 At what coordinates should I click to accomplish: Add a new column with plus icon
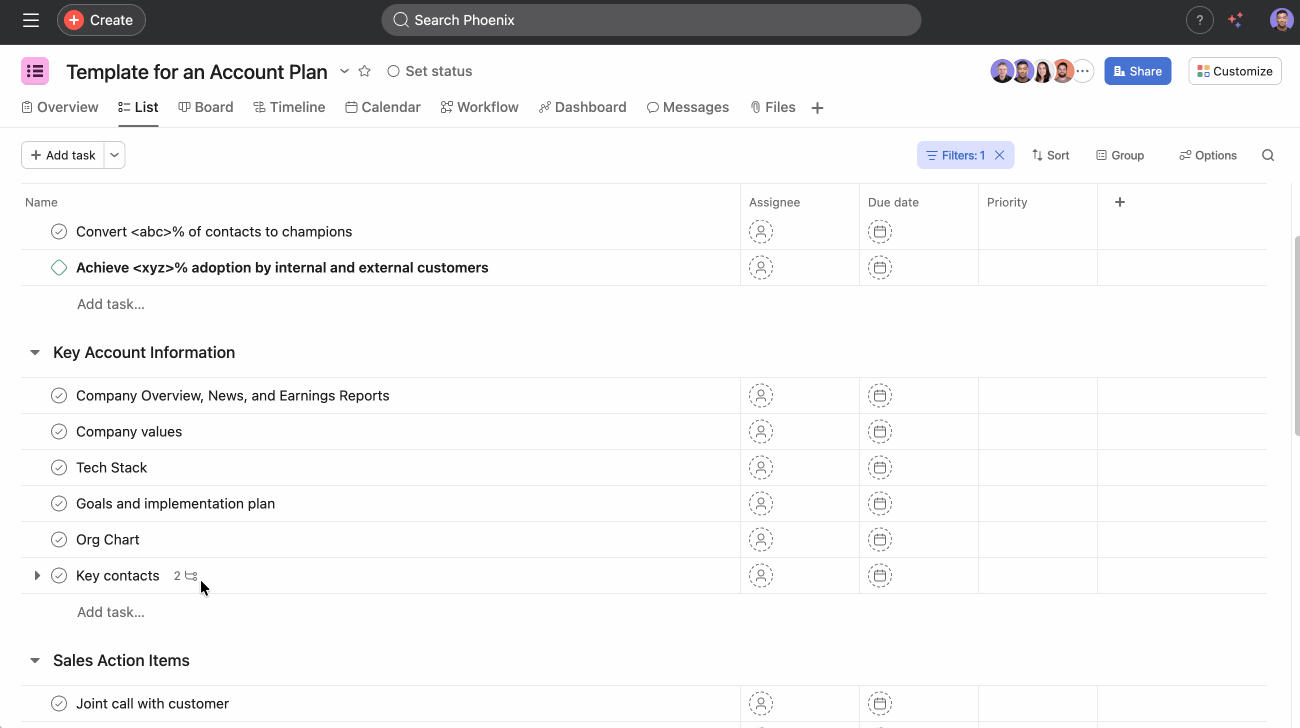coord(1120,202)
